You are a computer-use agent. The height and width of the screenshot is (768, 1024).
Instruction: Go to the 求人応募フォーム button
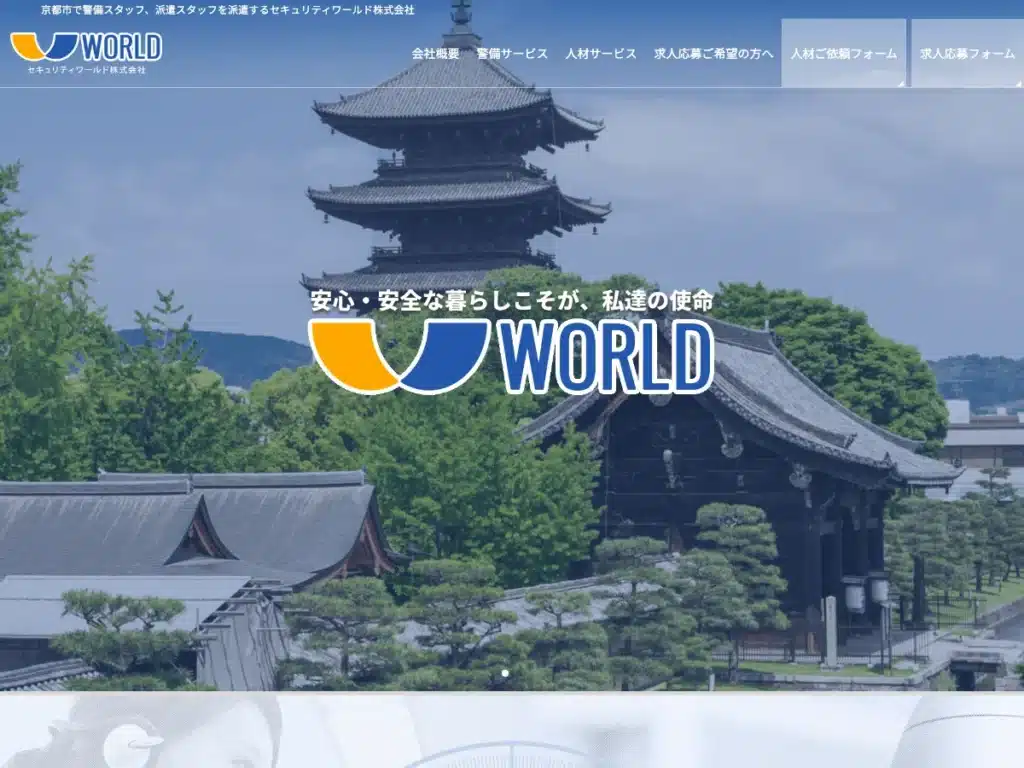pos(967,54)
